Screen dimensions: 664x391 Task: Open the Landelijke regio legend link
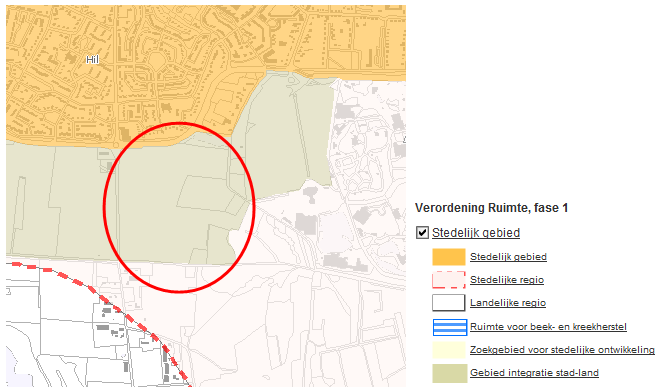[508, 303]
